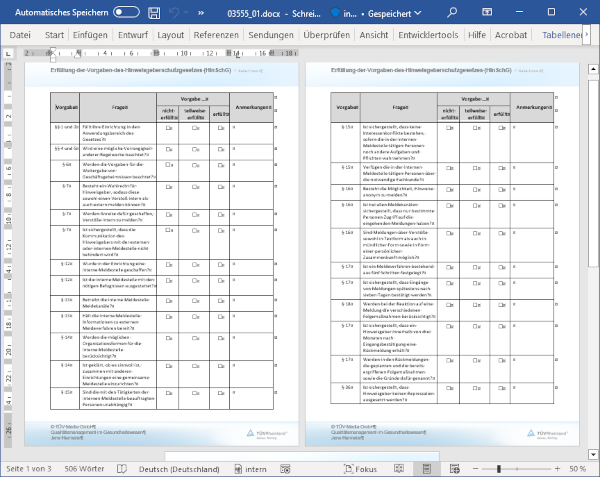Open the Einfügen ribbon tab

click(x=90, y=34)
